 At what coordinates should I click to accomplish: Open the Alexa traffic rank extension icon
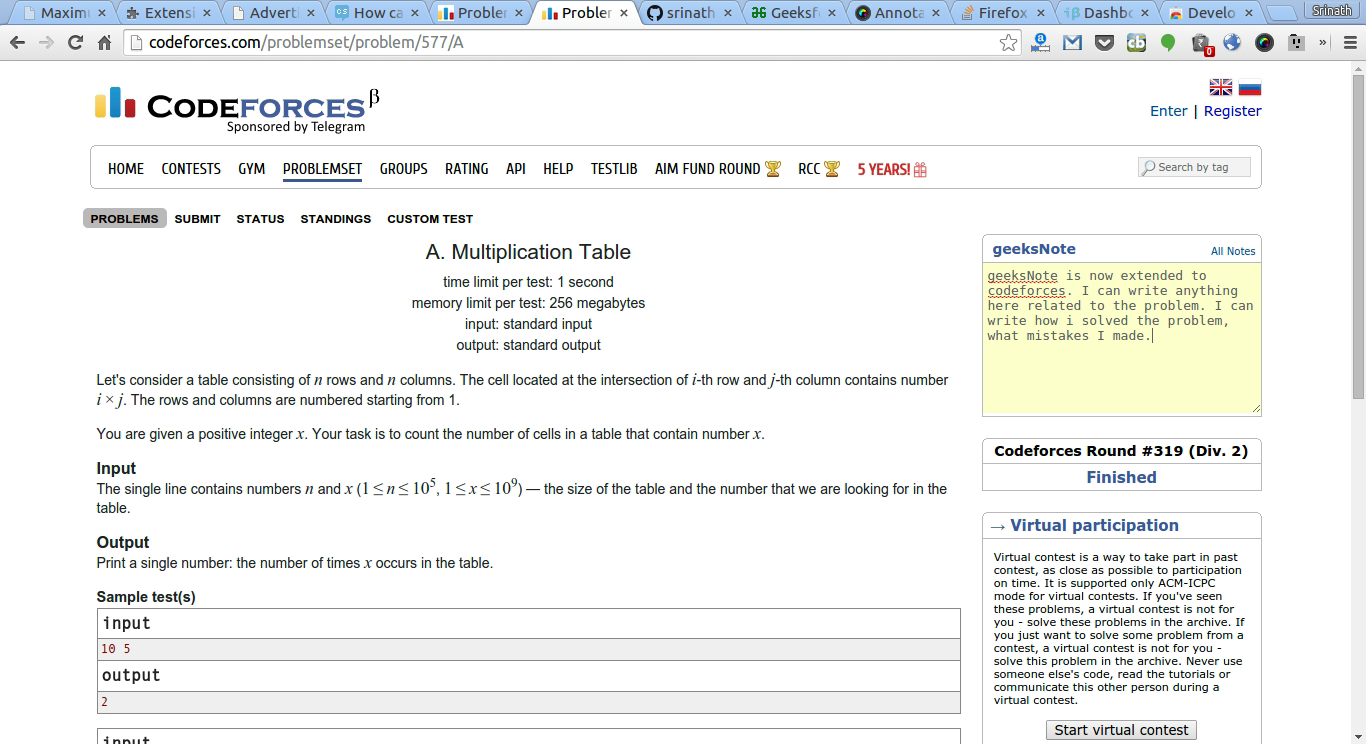tap(1040, 43)
